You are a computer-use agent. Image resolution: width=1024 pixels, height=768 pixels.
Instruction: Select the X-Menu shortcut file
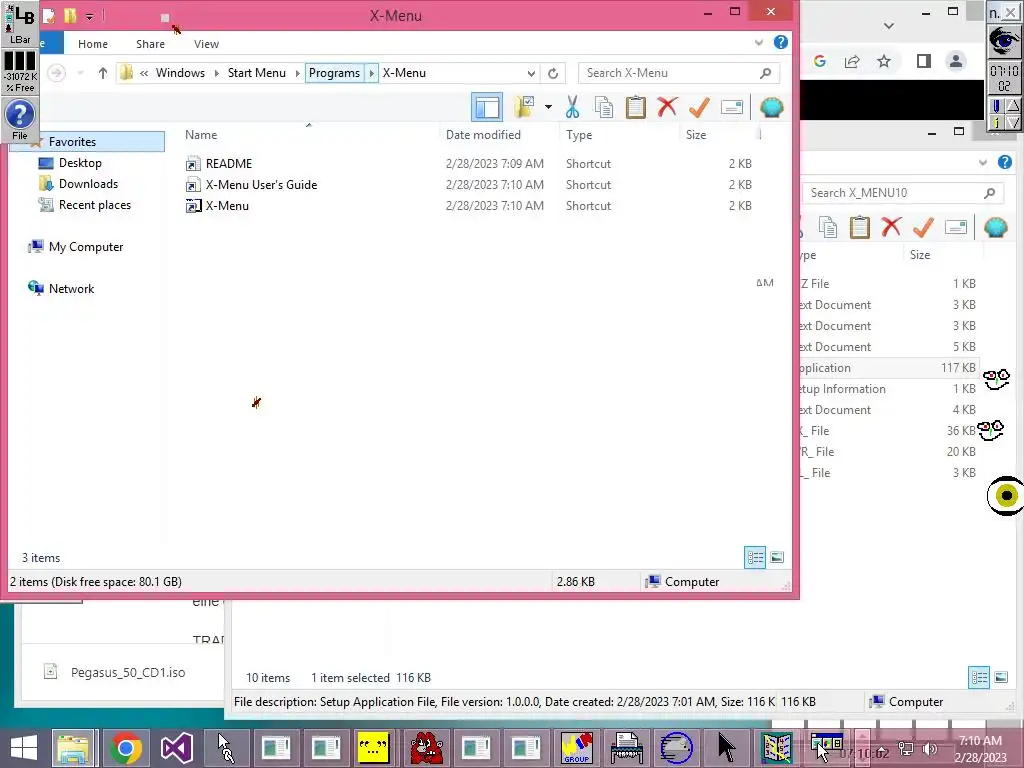pyautogui.click(x=227, y=206)
